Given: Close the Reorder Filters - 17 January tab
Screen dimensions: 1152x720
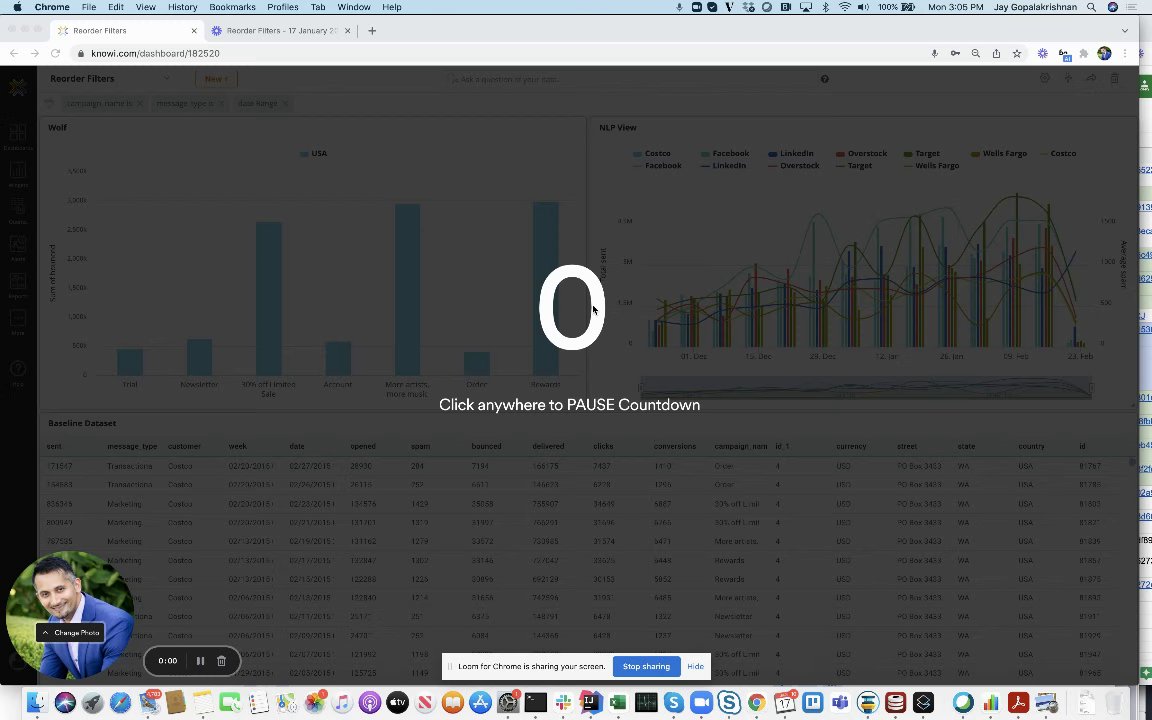Looking at the screenshot, I should (x=348, y=31).
